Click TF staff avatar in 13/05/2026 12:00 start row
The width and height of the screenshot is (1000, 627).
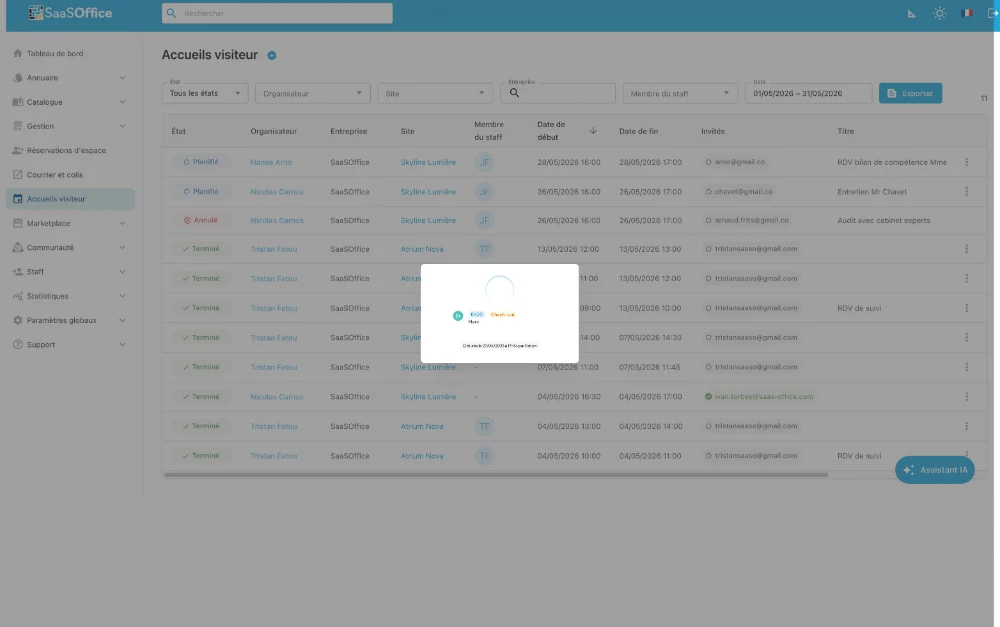click(484, 249)
